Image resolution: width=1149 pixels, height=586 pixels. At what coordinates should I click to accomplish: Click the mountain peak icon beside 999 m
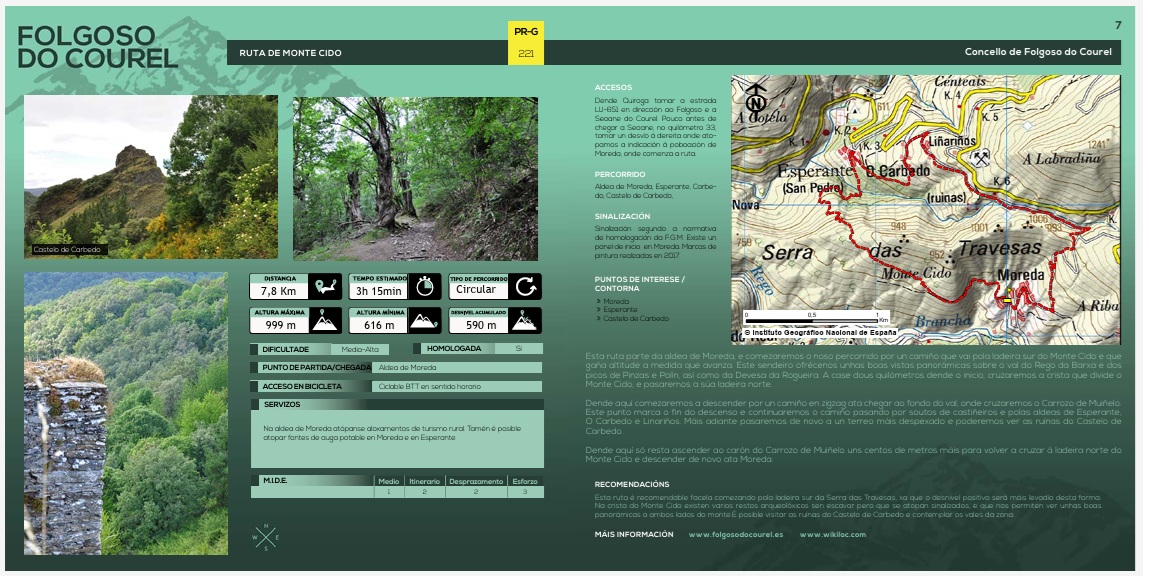click(325, 321)
